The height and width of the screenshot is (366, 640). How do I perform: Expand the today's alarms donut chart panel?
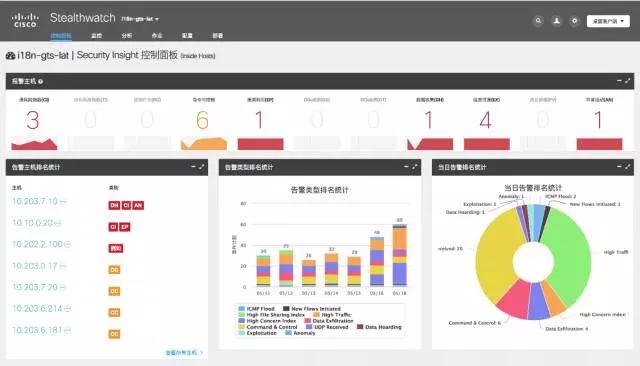coord(627,166)
